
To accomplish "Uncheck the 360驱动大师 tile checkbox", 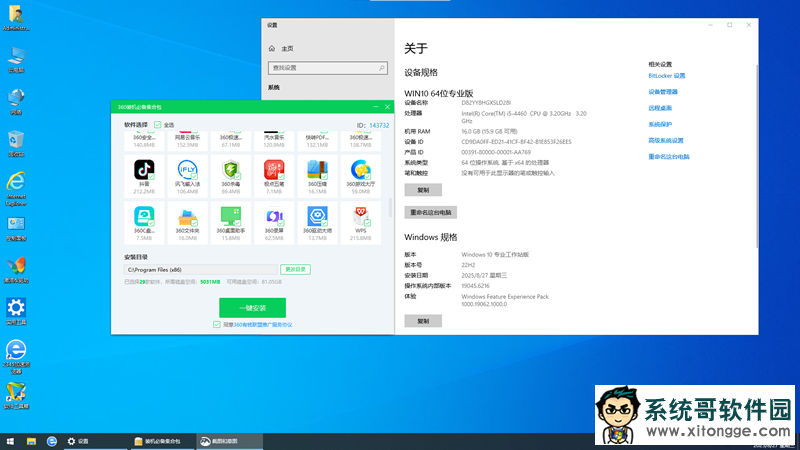I will click(x=324, y=223).
